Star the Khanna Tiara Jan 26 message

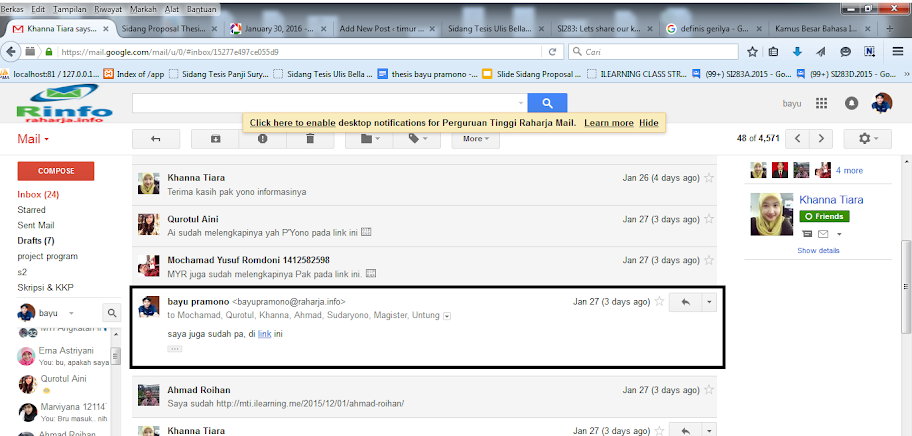[708, 177]
